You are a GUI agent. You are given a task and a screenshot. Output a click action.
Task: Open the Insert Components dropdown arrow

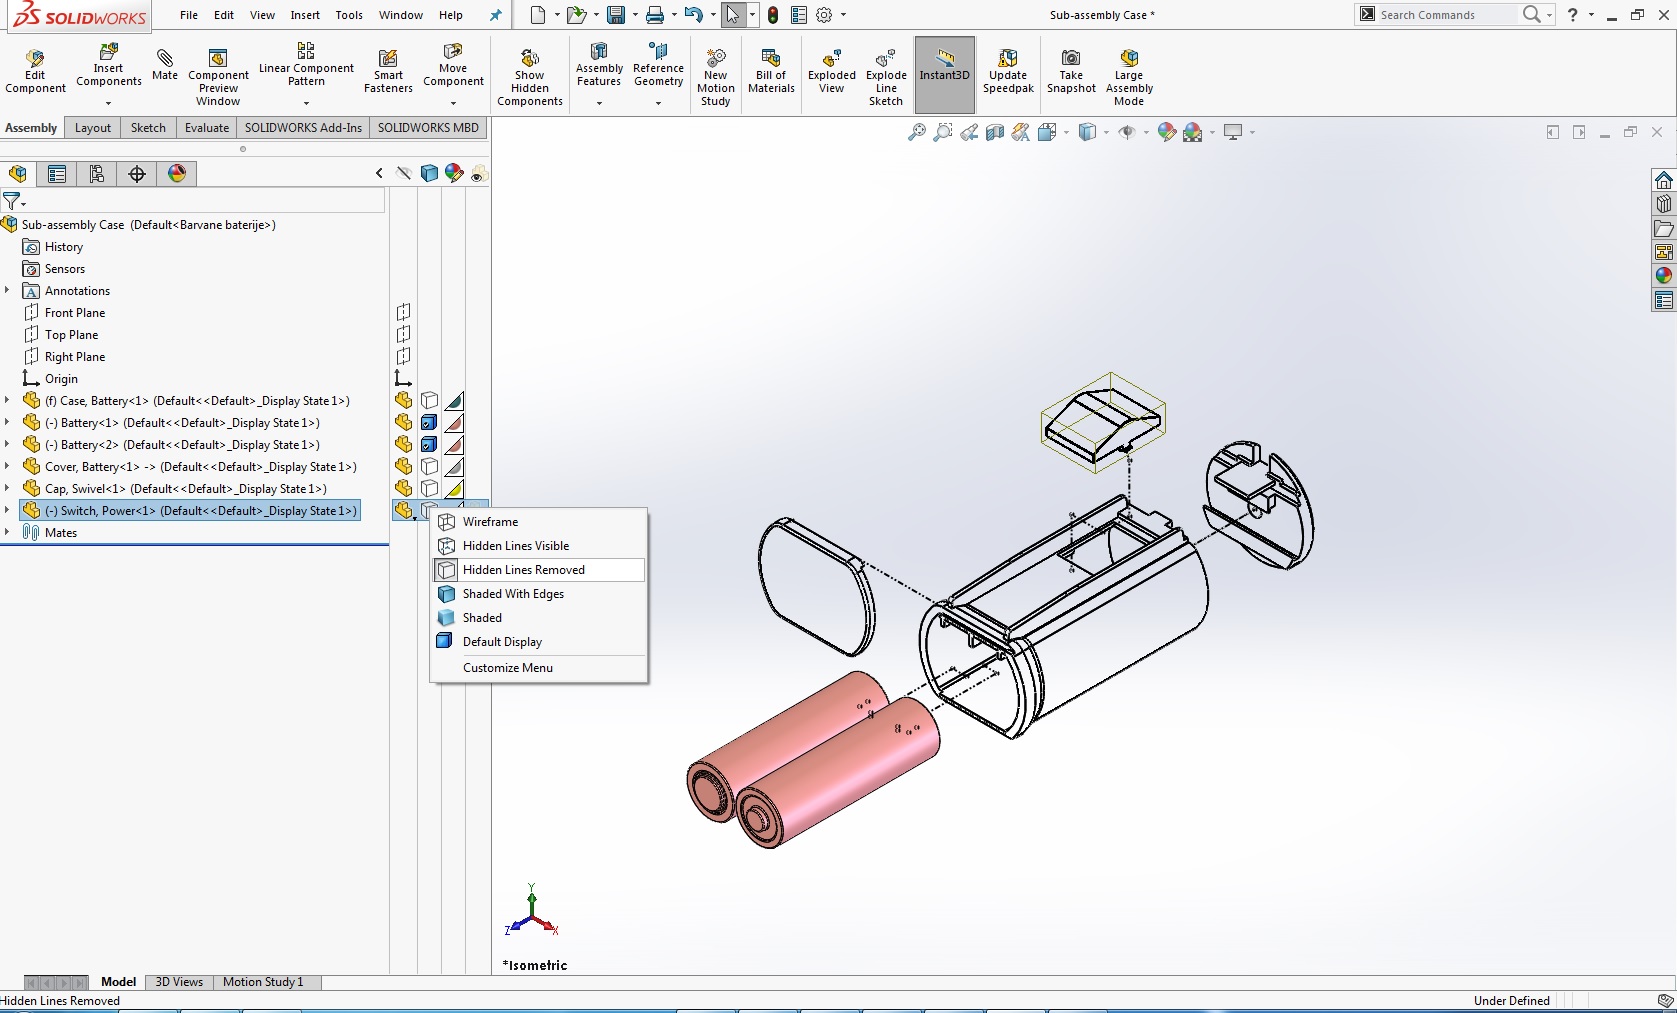[108, 103]
